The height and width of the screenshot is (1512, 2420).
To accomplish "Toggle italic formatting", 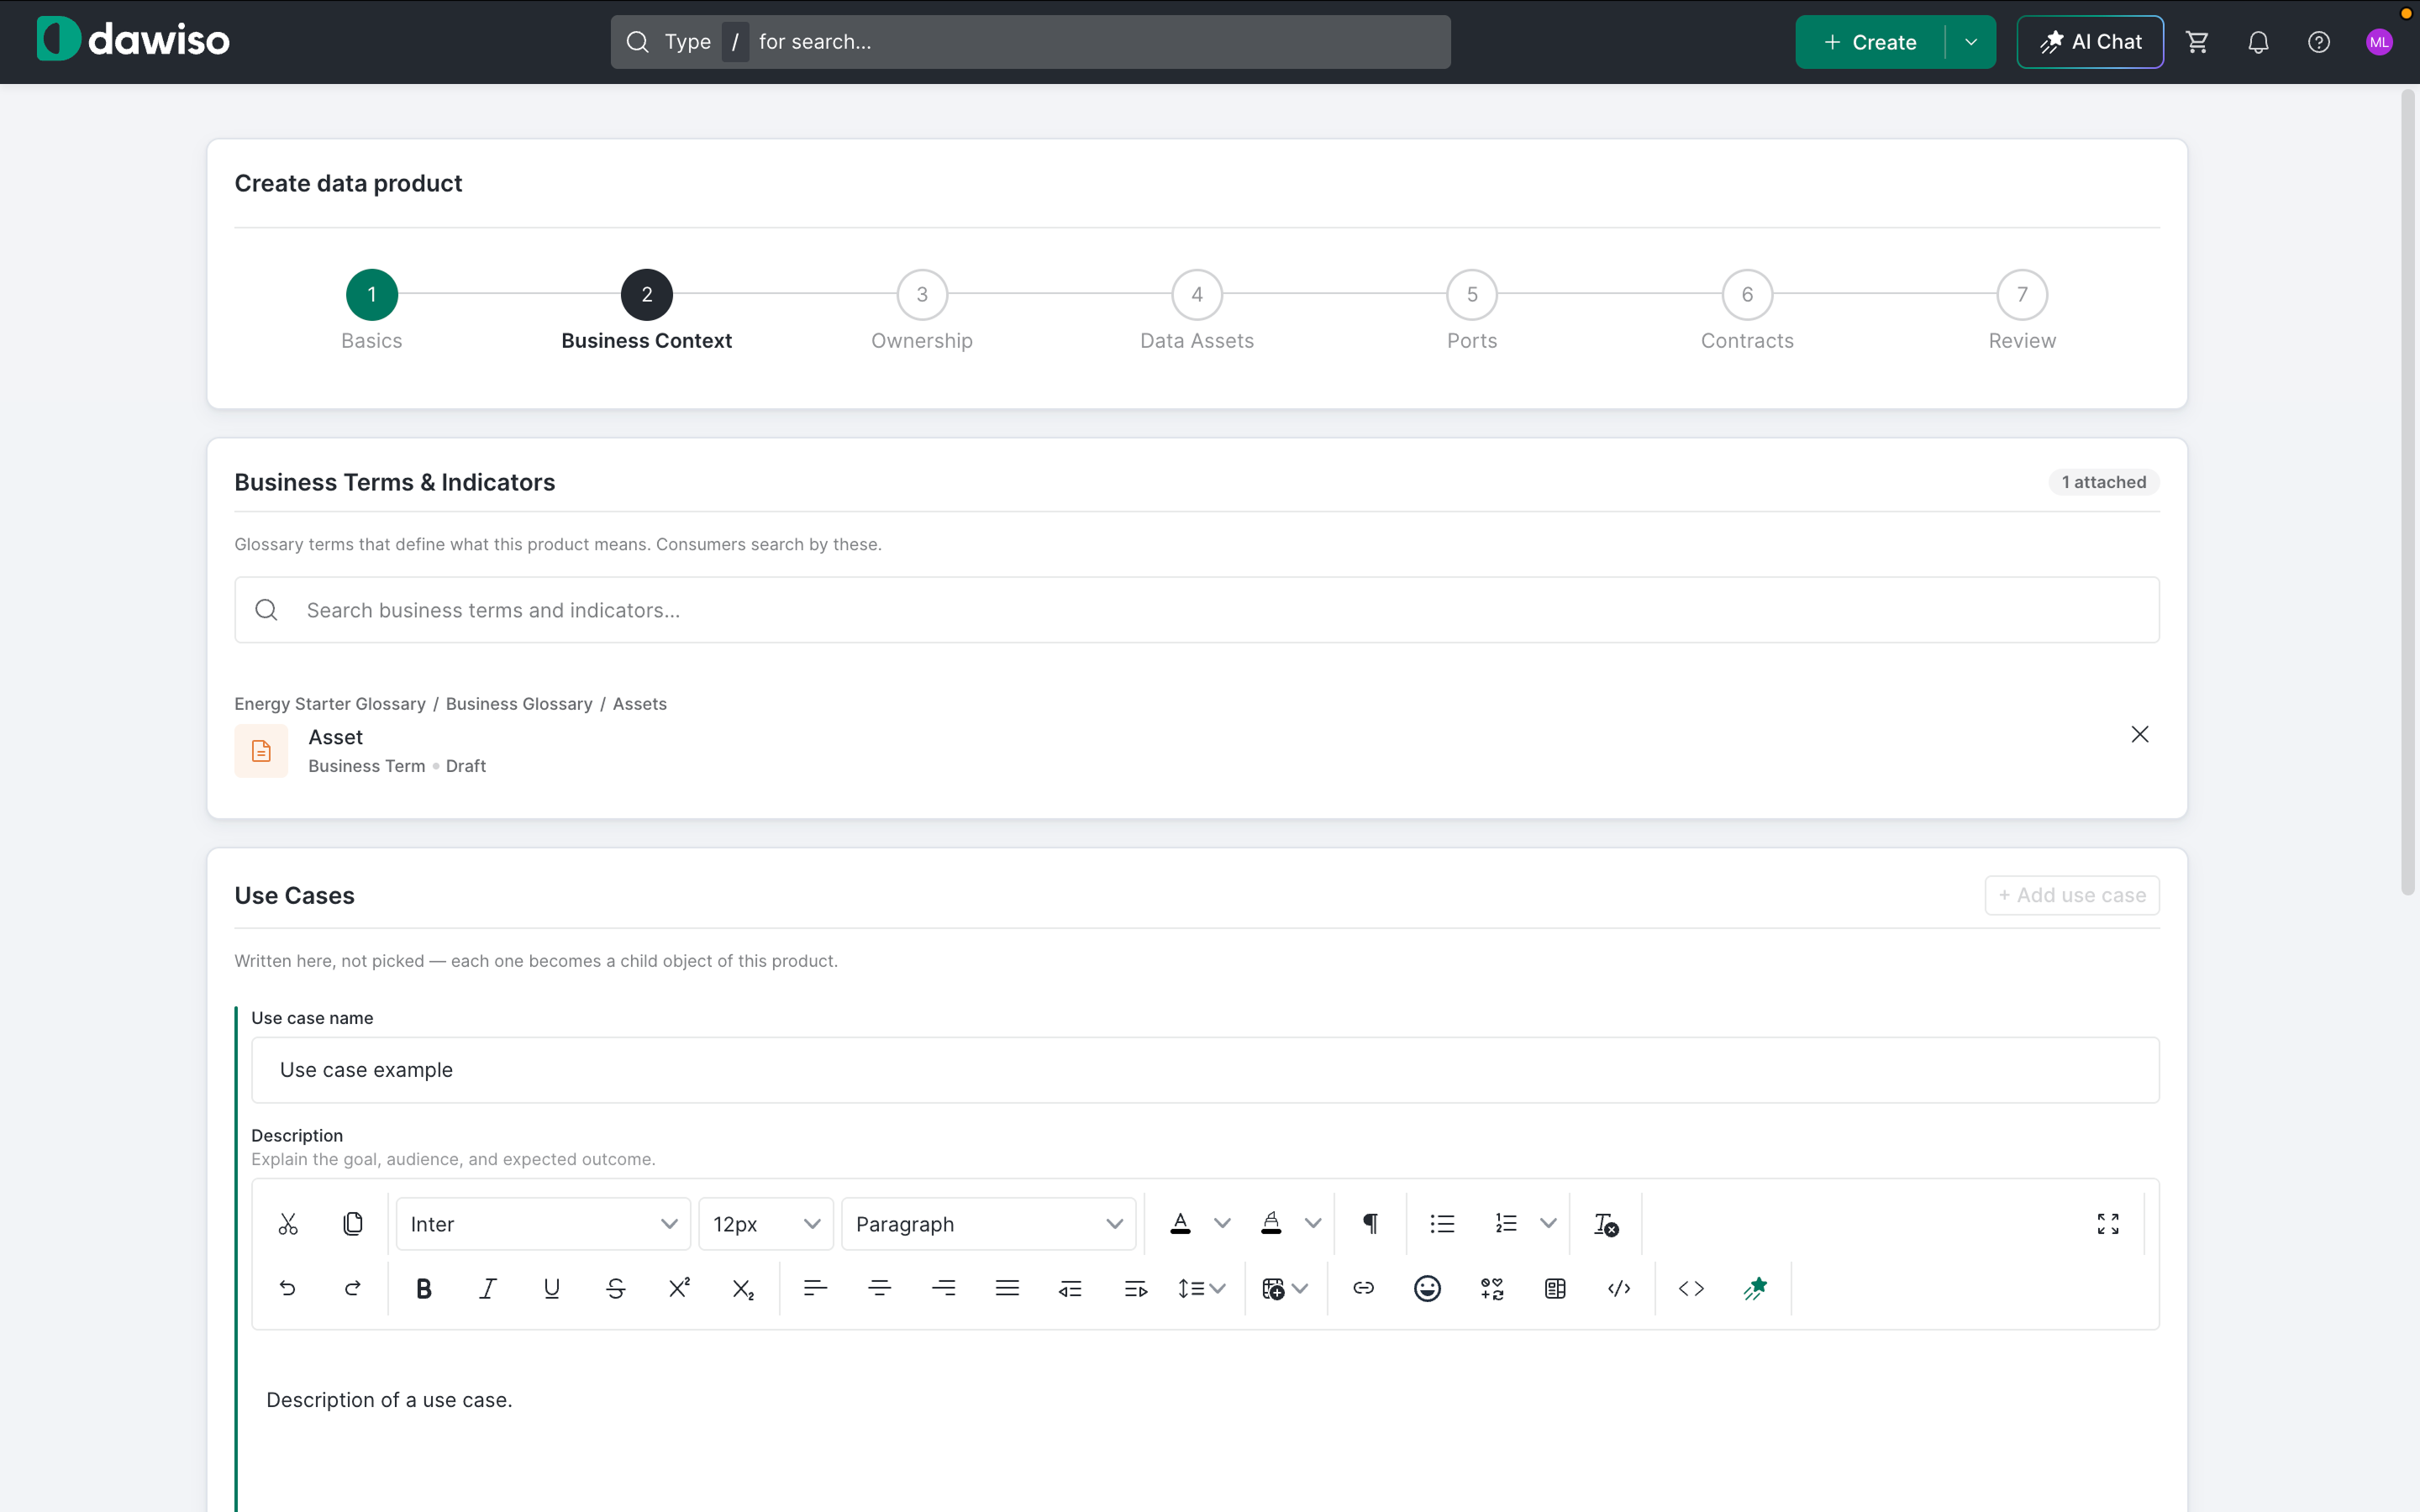I will click(x=488, y=1288).
